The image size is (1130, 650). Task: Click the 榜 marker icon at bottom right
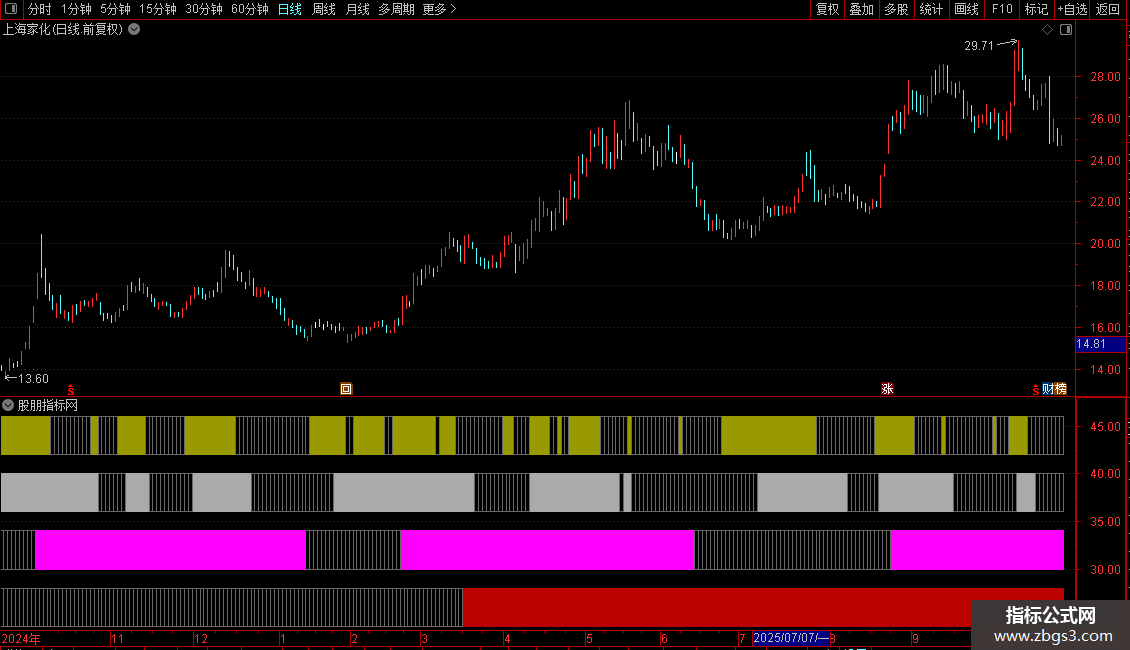(1060, 388)
